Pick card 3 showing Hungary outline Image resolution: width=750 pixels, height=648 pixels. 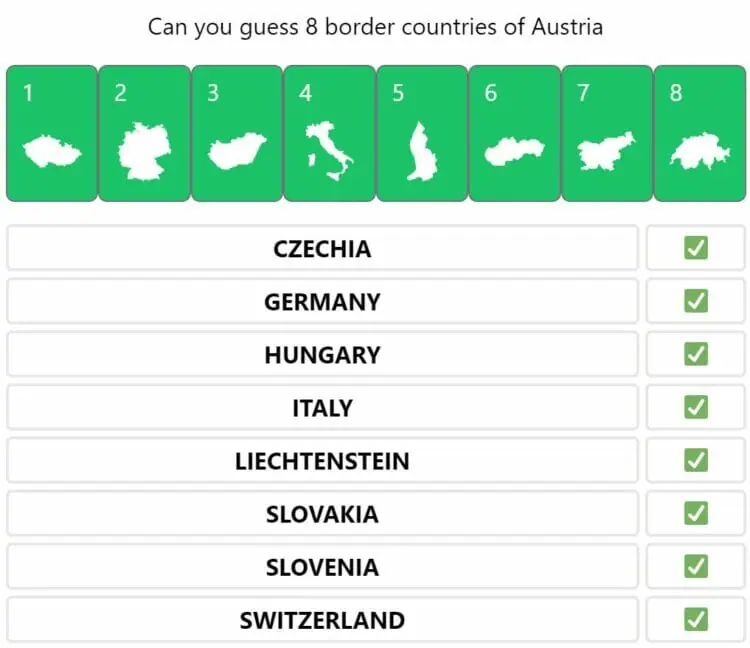pyautogui.click(x=237, y=133)
